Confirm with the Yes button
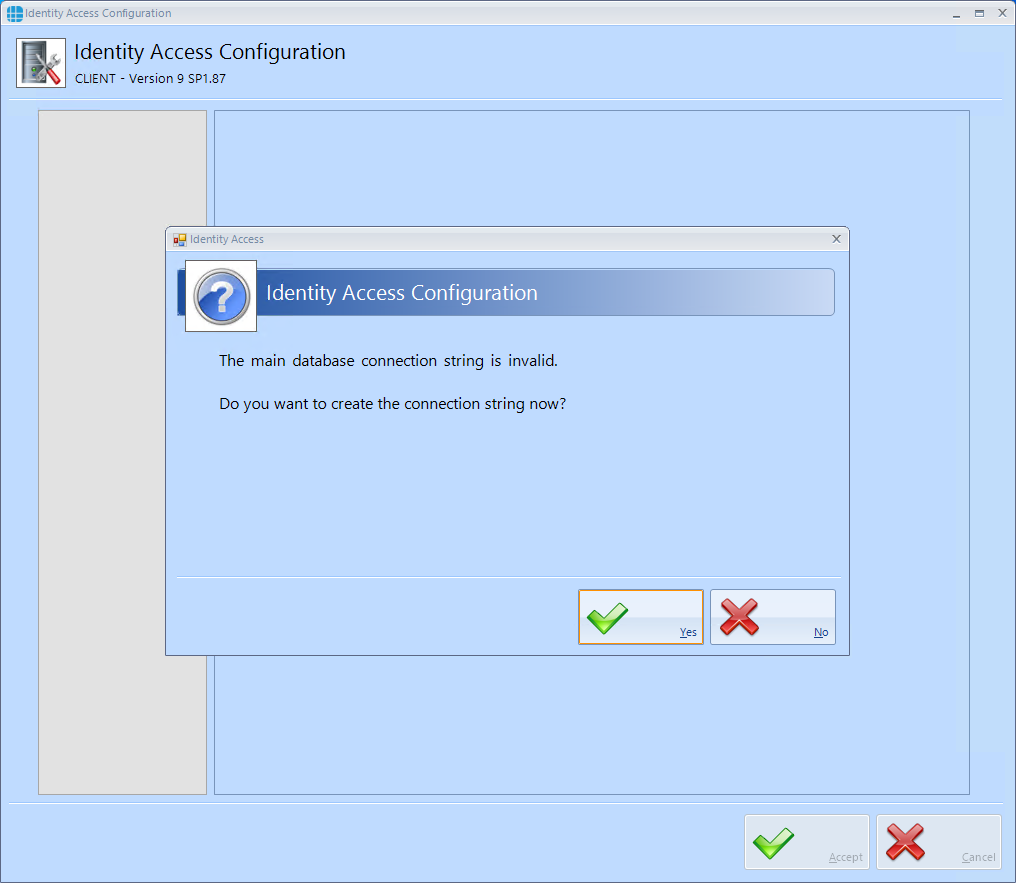The height and width of the screenshot is (883, 1016). pyautogui.click(x=640, y=617)
